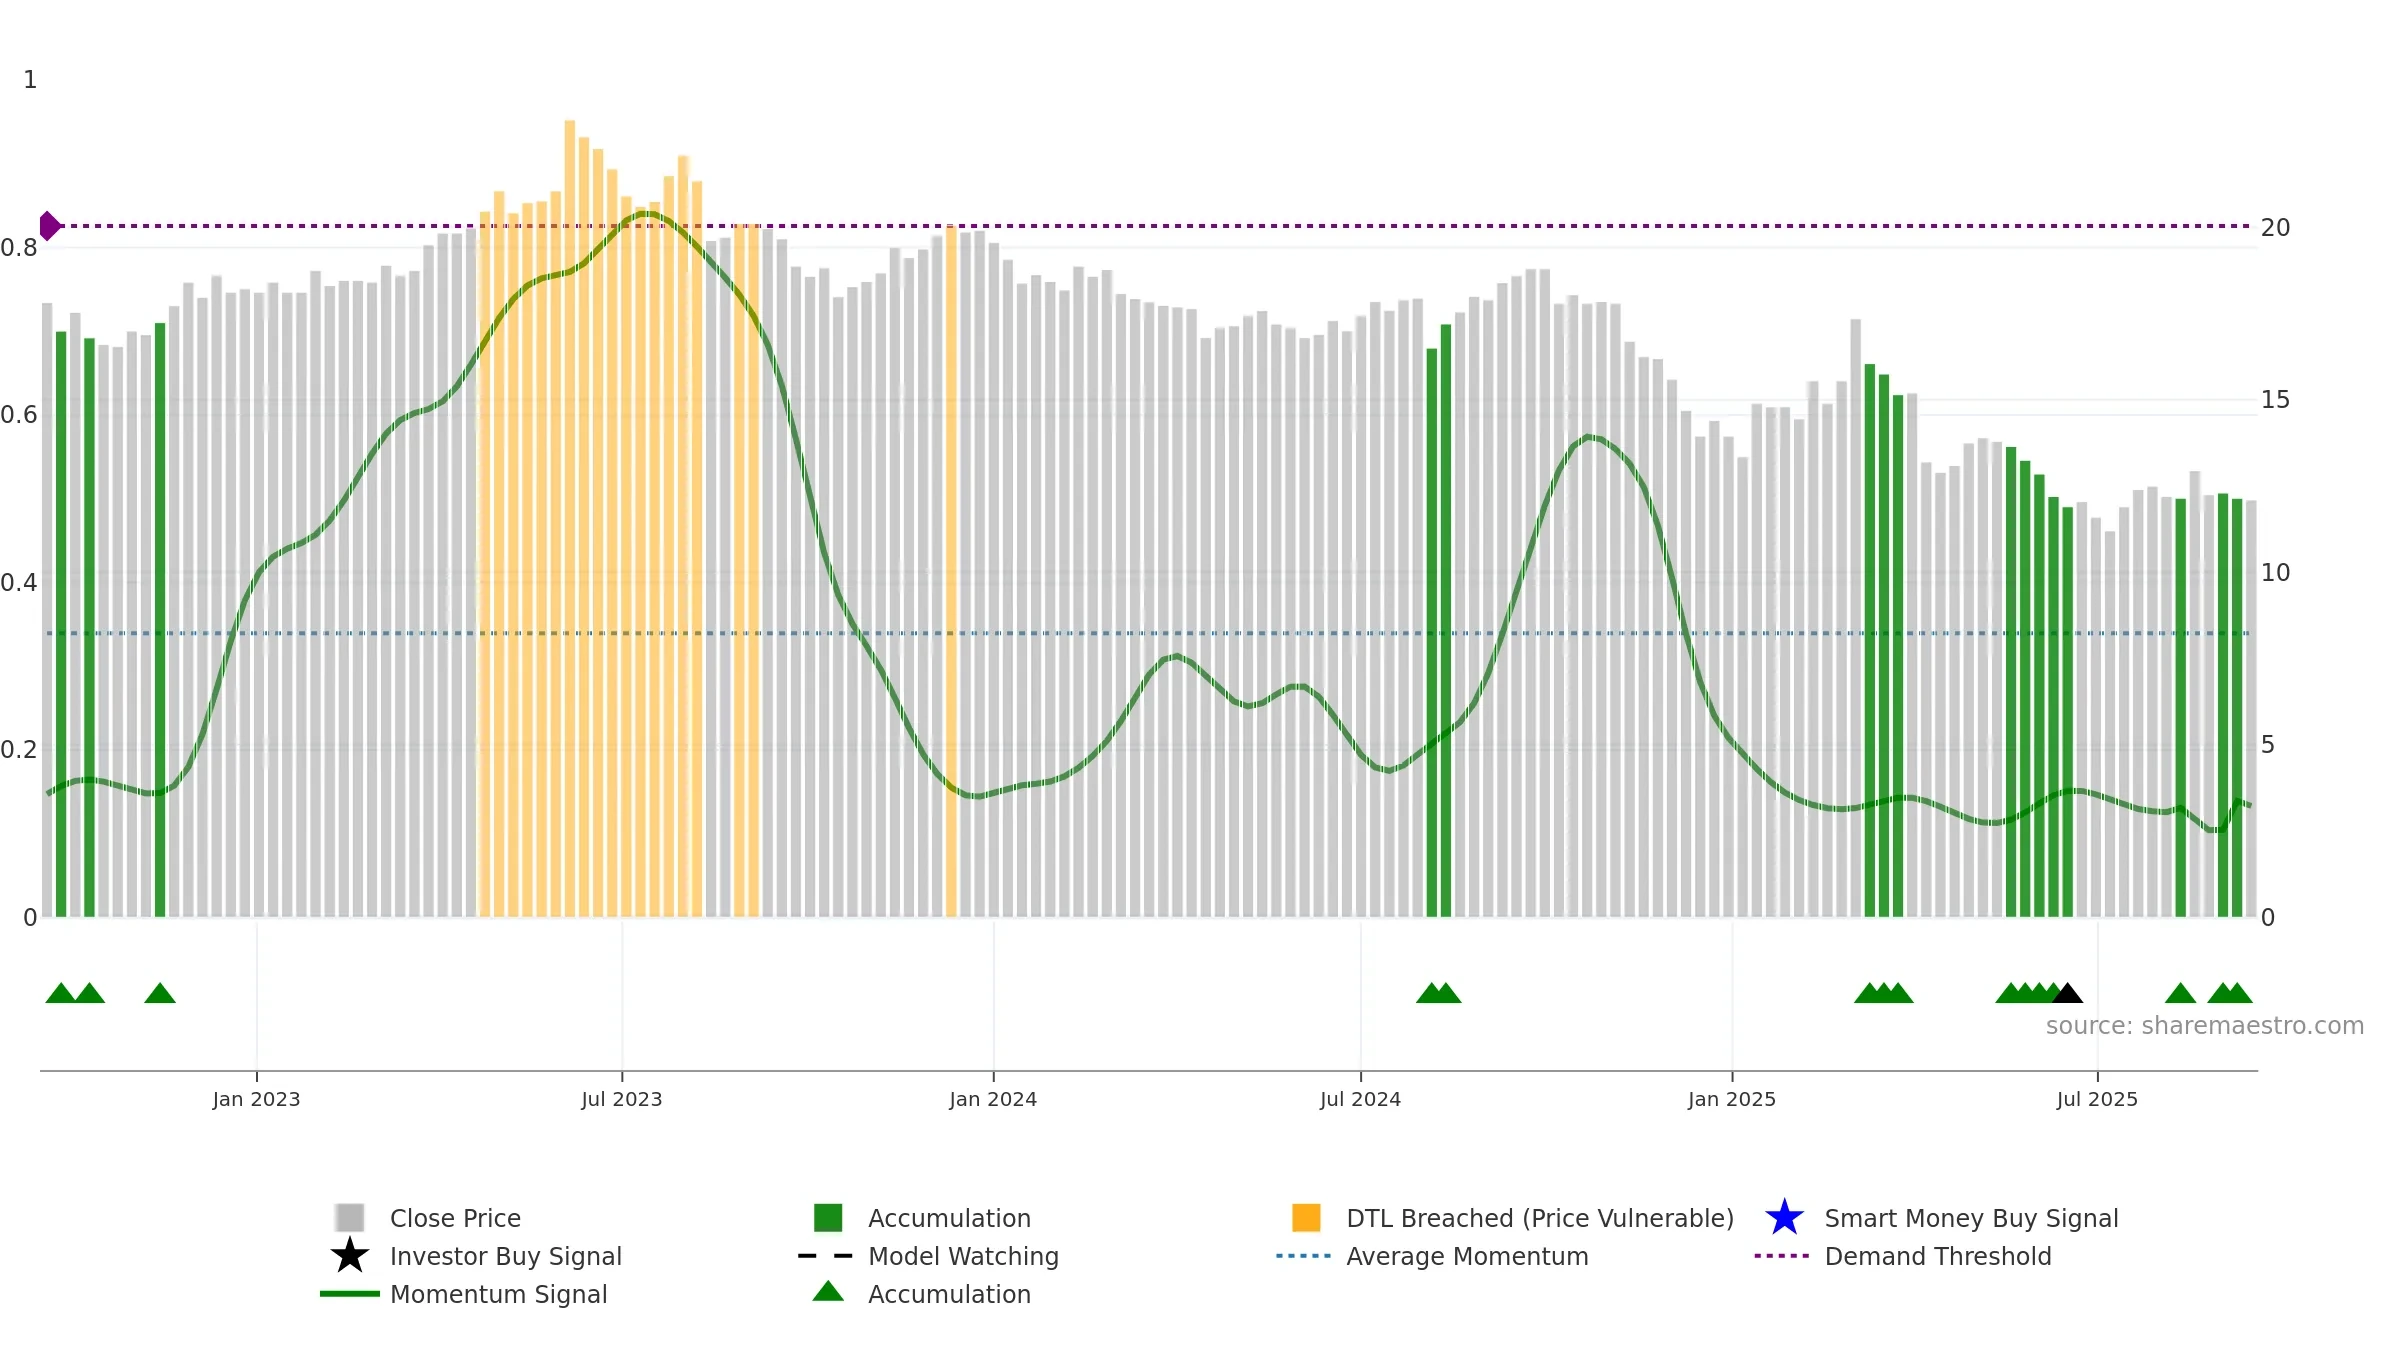This screenshot has height=1350, width=2400.
Task: Click the Jul 2023 axis label
Action: (621, 1099)
